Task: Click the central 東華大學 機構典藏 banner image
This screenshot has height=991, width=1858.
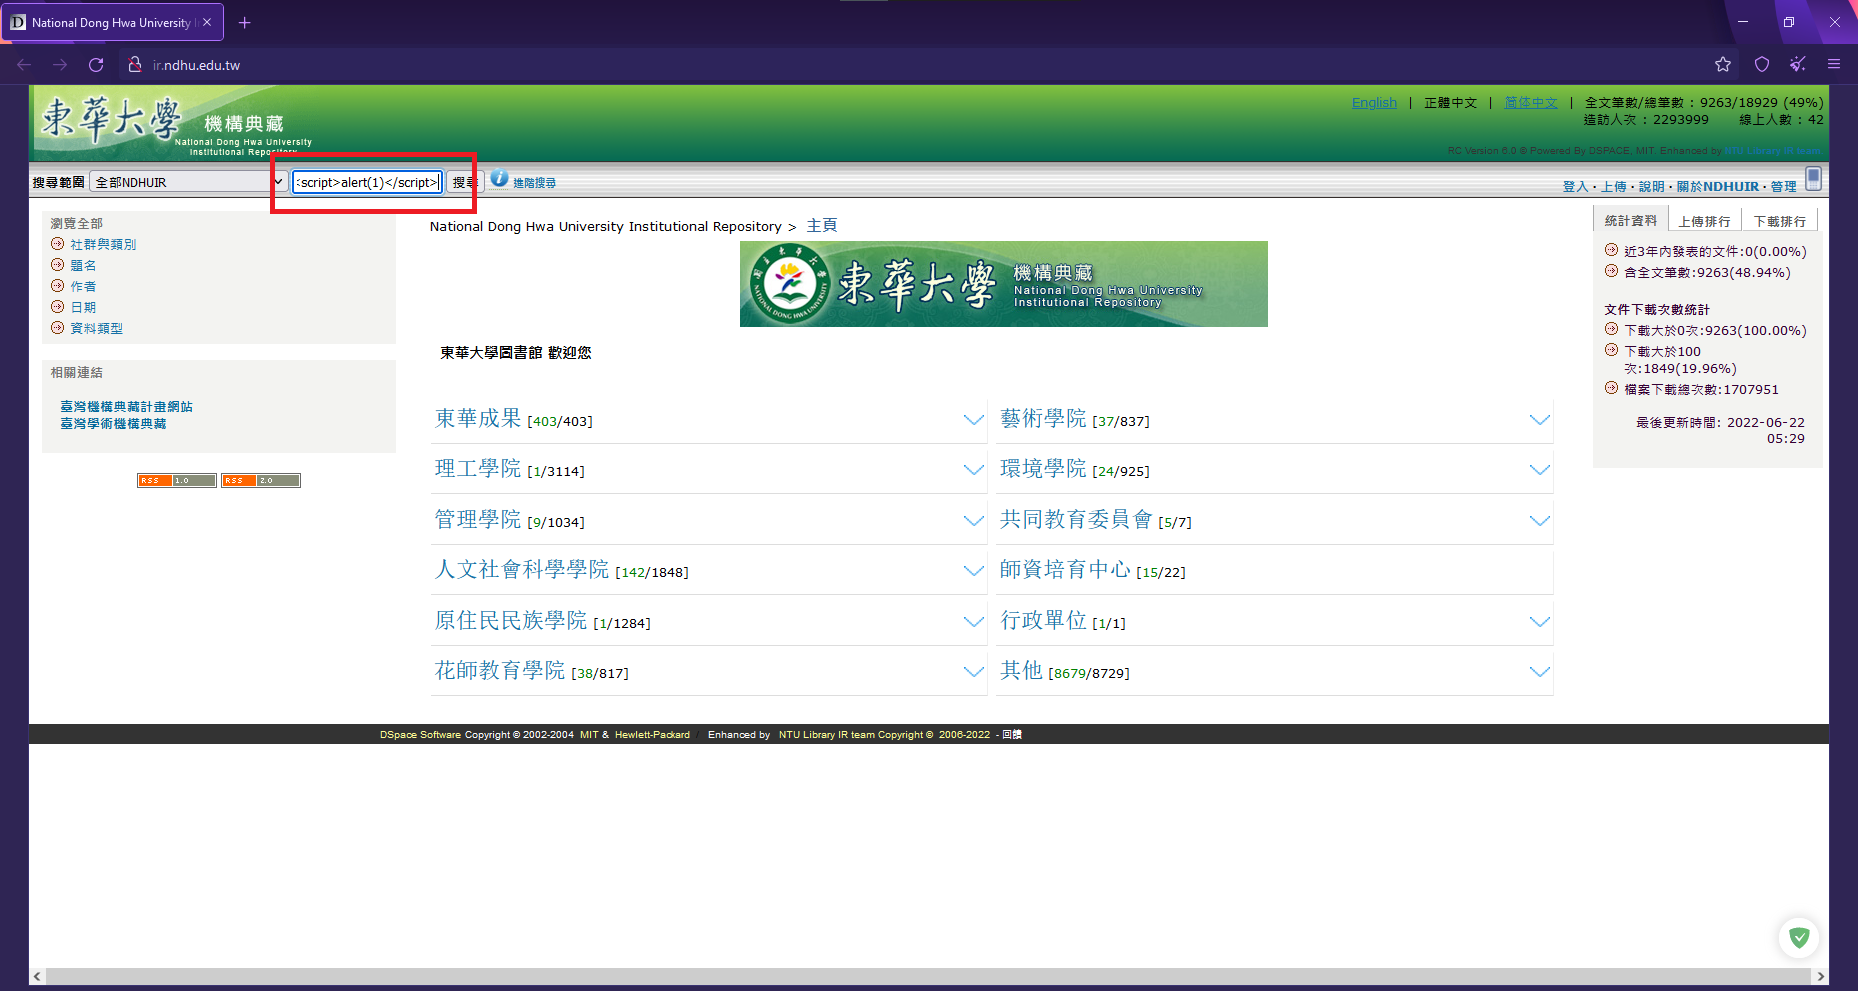Action: [1004, 284]
